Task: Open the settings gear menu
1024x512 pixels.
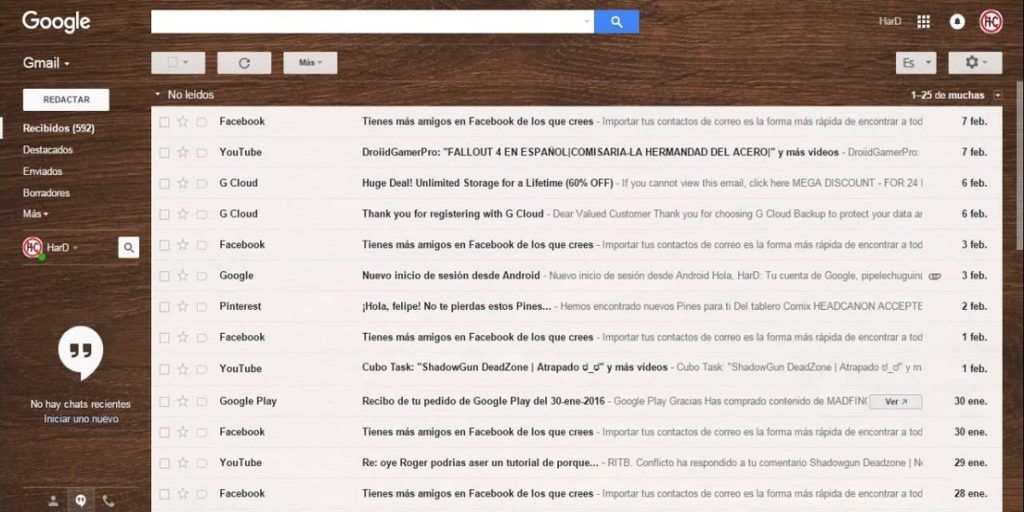Action: 974,63
